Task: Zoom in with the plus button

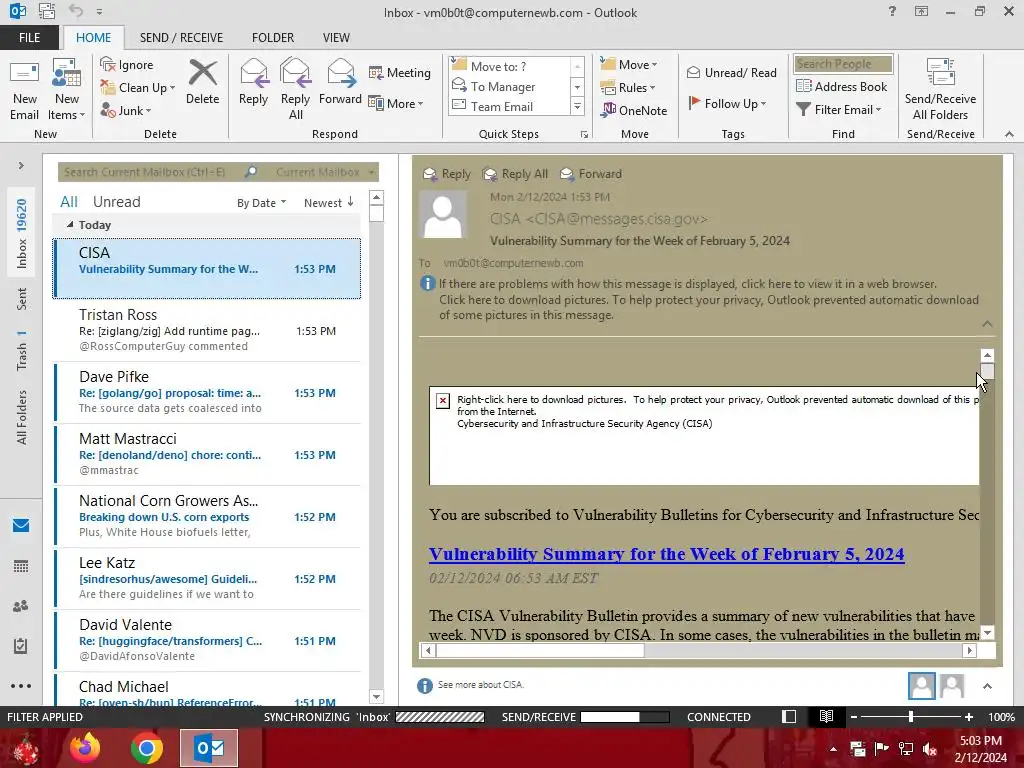Action: pos(968,717)
